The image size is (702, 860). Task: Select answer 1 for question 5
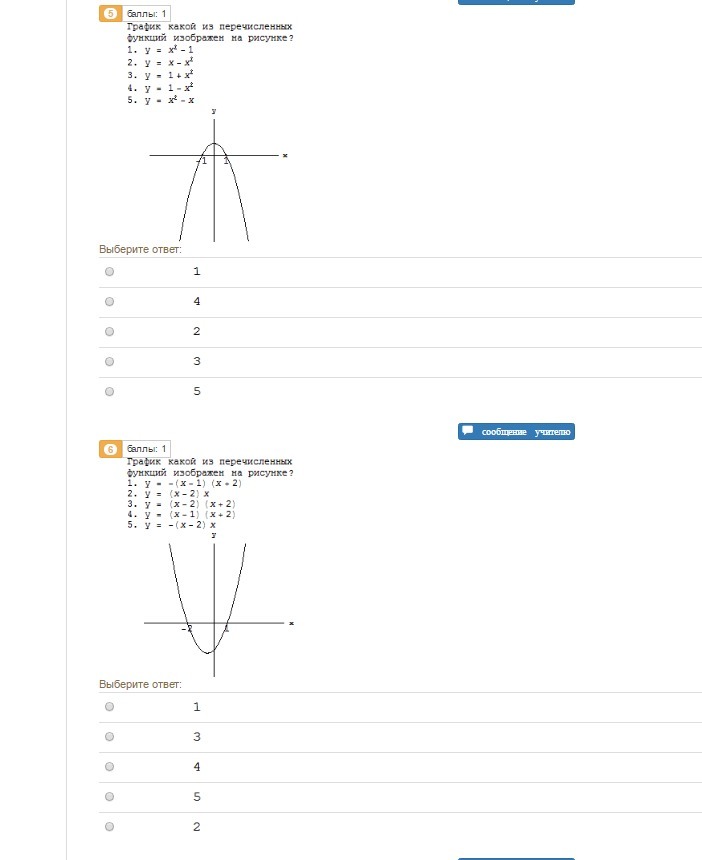pos(110,271)
